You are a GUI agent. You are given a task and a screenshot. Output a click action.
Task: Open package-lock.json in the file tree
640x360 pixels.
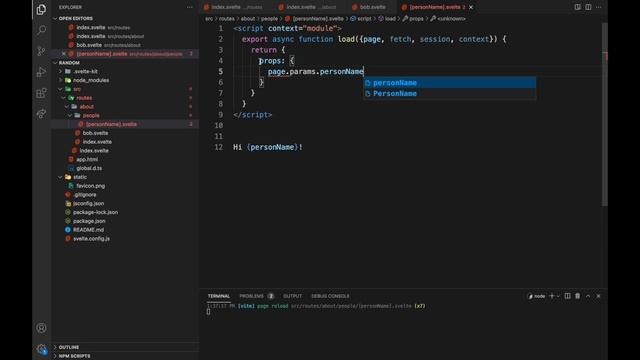(x=95, y=212)
